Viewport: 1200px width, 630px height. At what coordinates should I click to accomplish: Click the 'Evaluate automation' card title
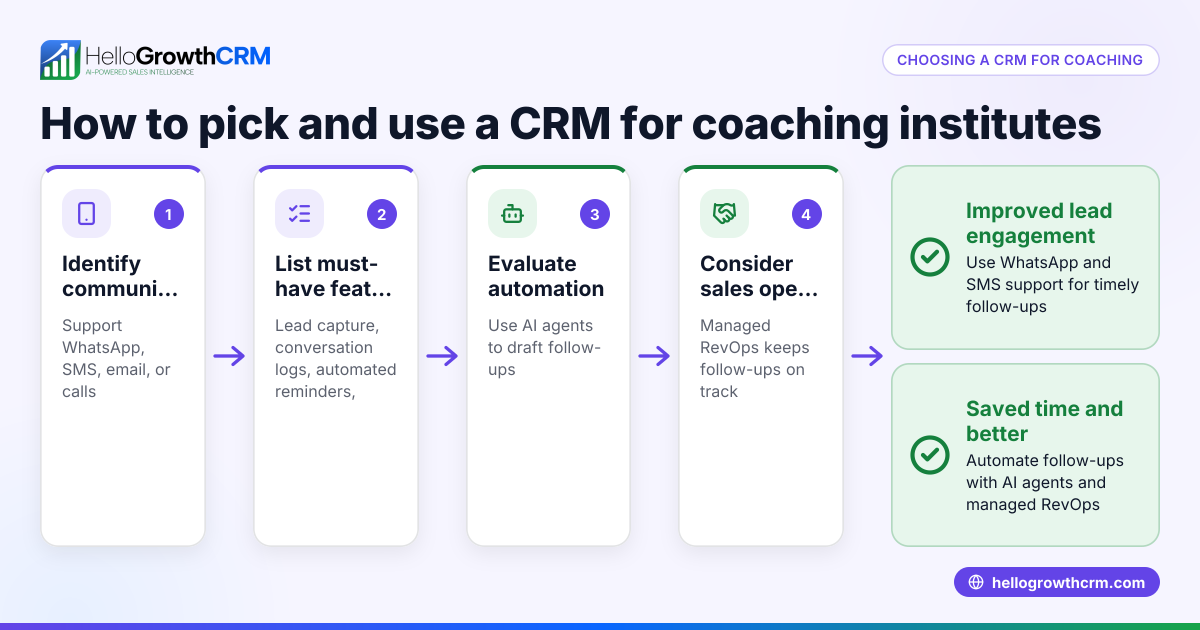point(546,276)
